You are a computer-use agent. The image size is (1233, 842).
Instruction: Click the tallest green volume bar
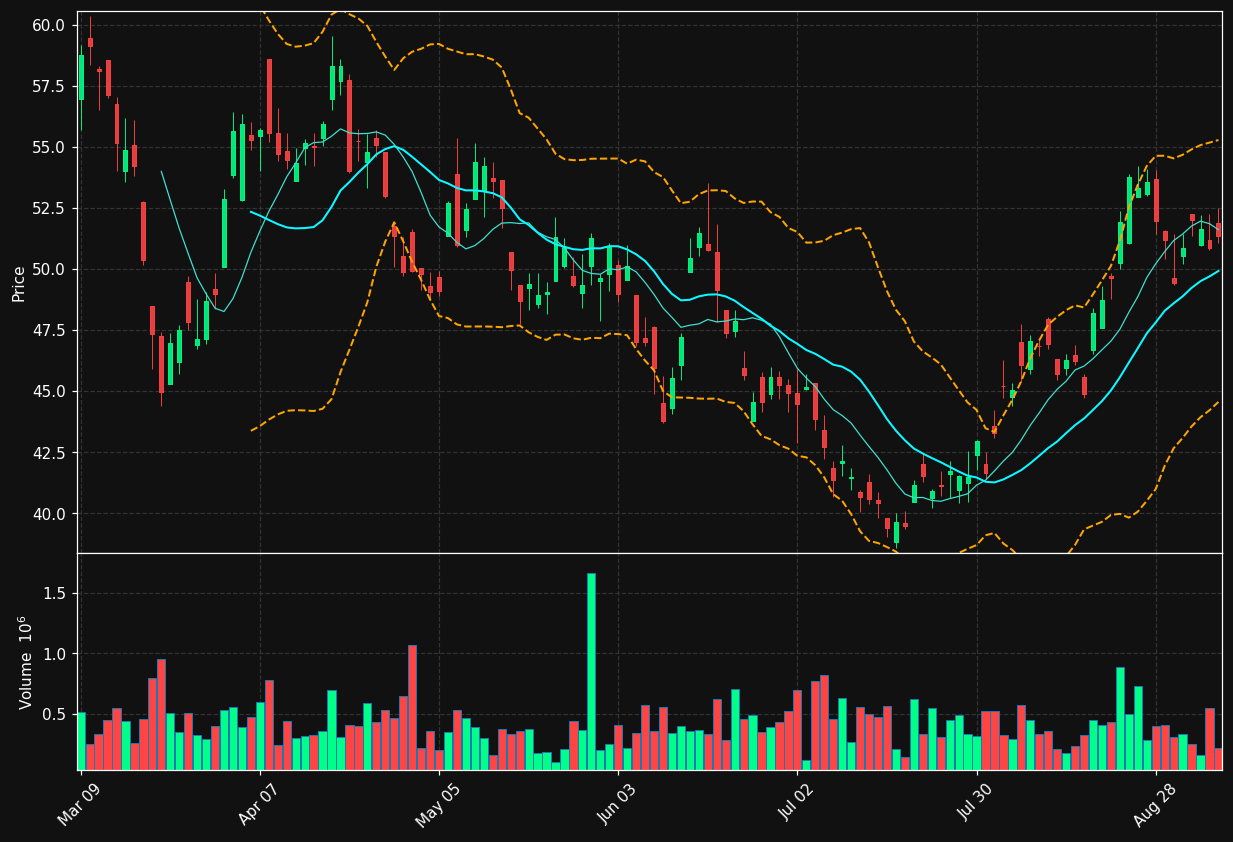coord(591,671)
